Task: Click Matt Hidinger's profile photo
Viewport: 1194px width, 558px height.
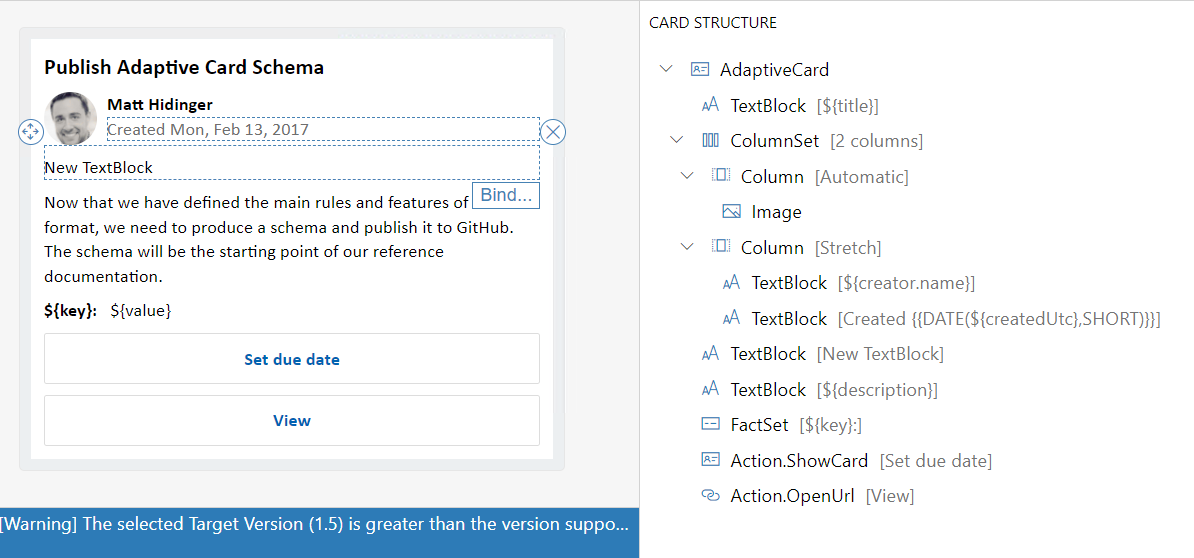Action: [72, 118]
